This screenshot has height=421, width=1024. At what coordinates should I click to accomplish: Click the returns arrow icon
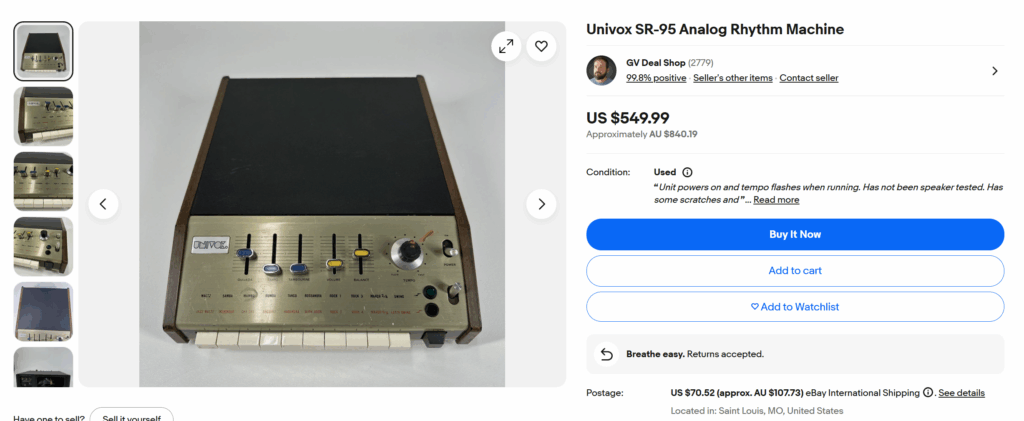[605, 354]
